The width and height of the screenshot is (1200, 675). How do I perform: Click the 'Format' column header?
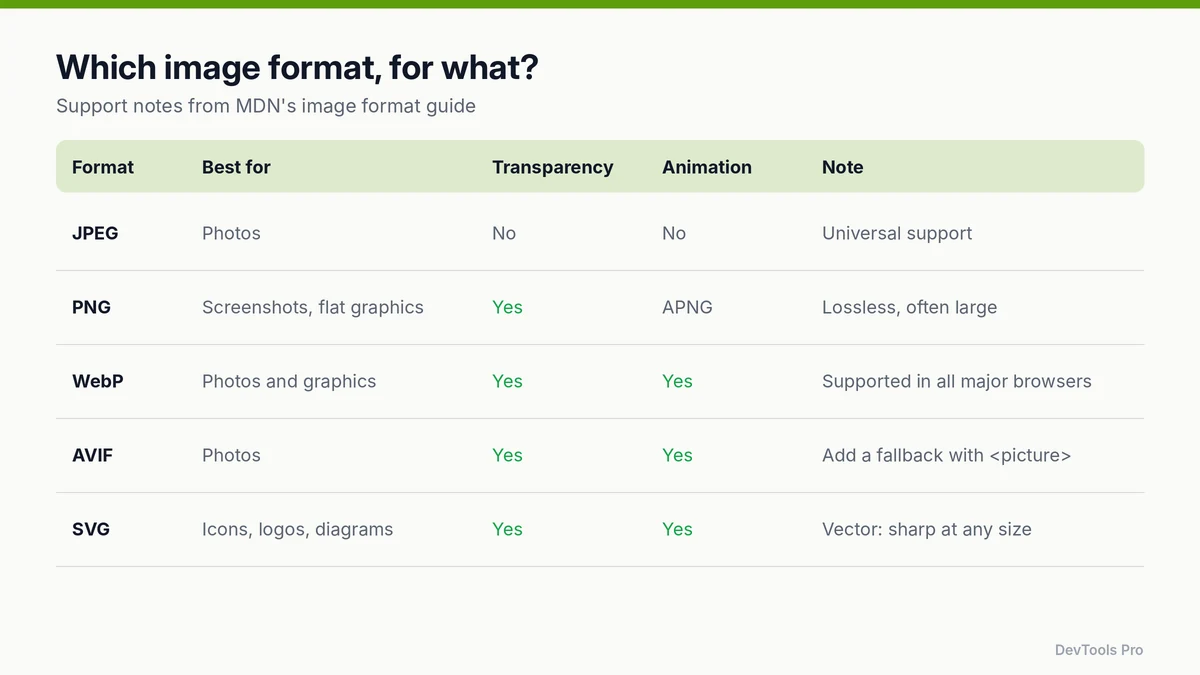103,167
